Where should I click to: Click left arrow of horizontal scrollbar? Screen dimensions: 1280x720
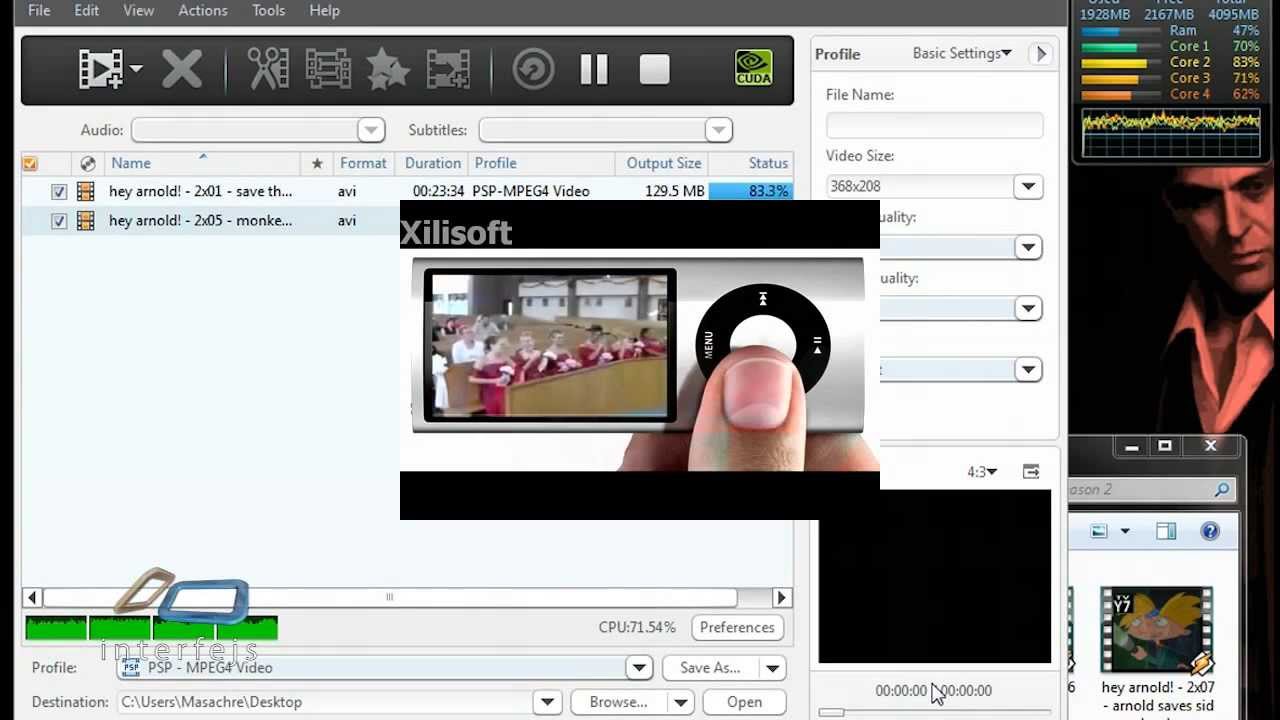tap(33, 597)
